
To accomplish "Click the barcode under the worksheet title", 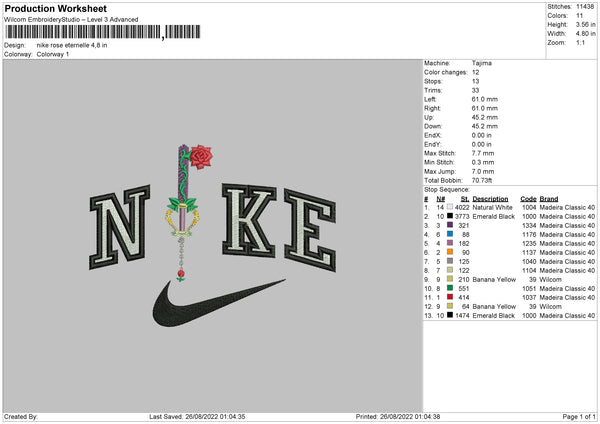I will (103, 32).
